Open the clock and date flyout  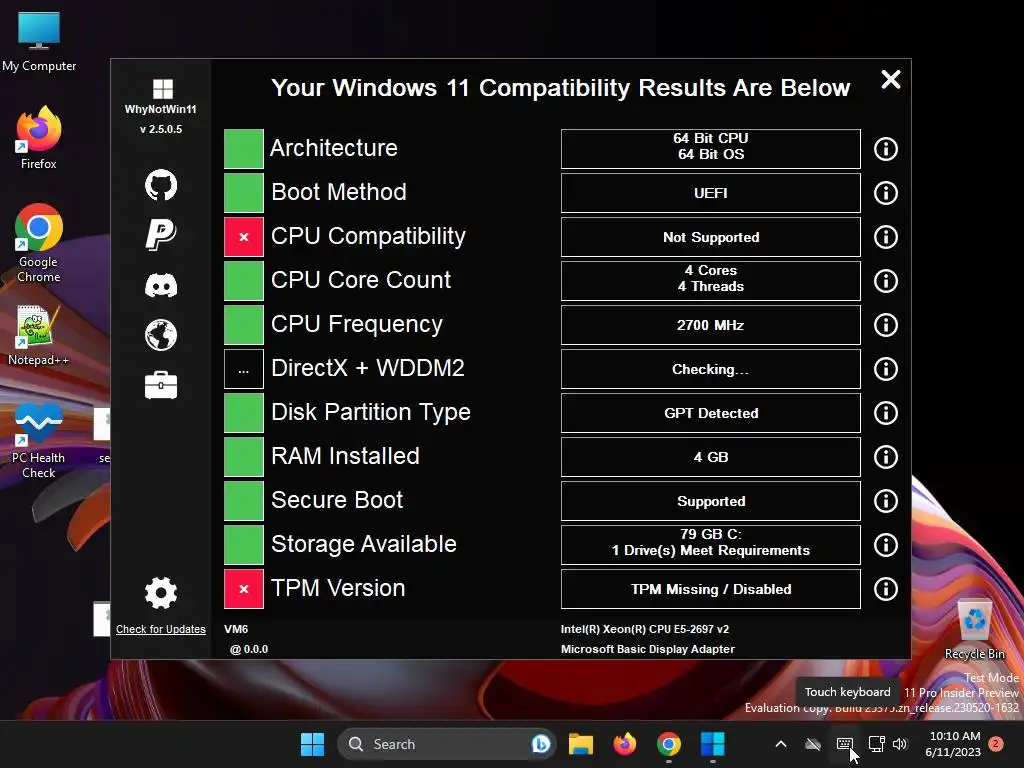954,744
